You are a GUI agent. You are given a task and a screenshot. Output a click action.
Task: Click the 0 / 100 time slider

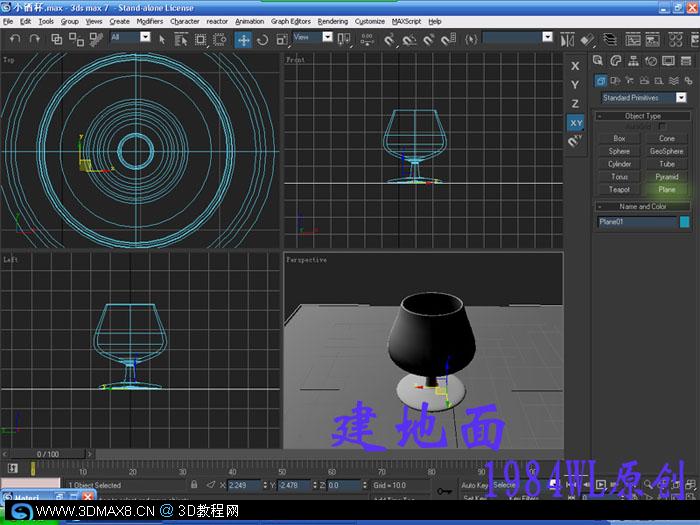point(48,454)
